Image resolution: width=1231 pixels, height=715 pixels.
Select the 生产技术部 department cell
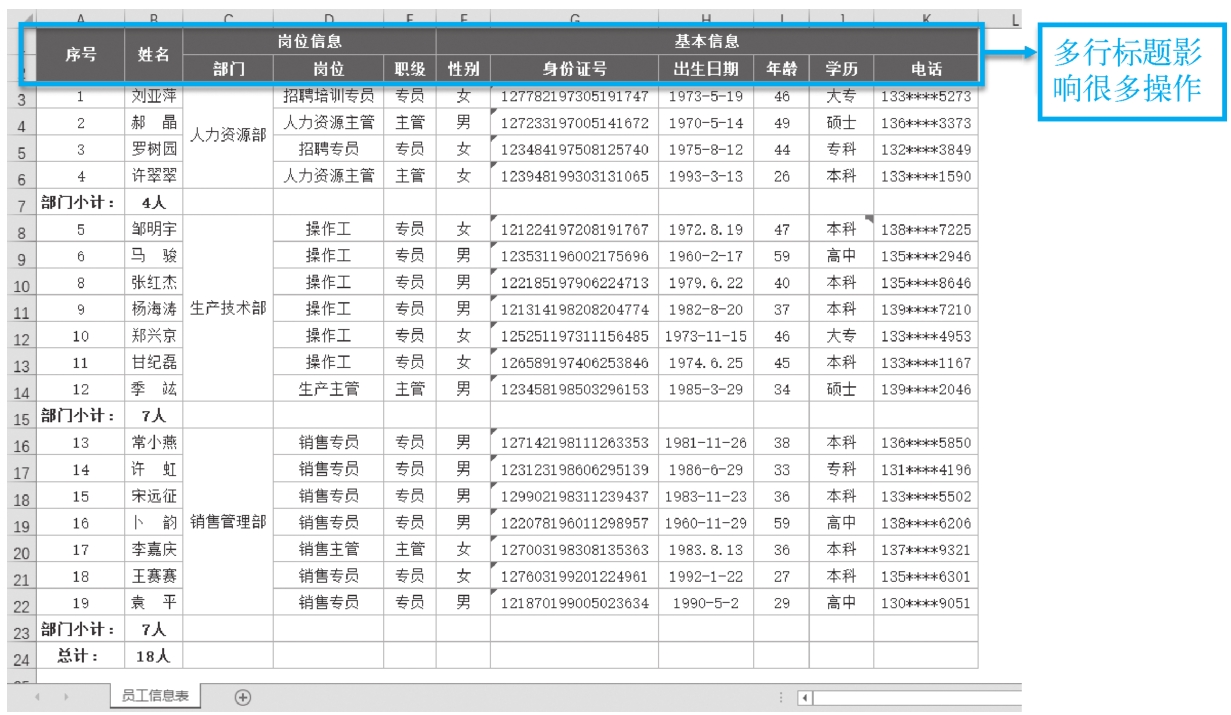[x=228, y=309]
